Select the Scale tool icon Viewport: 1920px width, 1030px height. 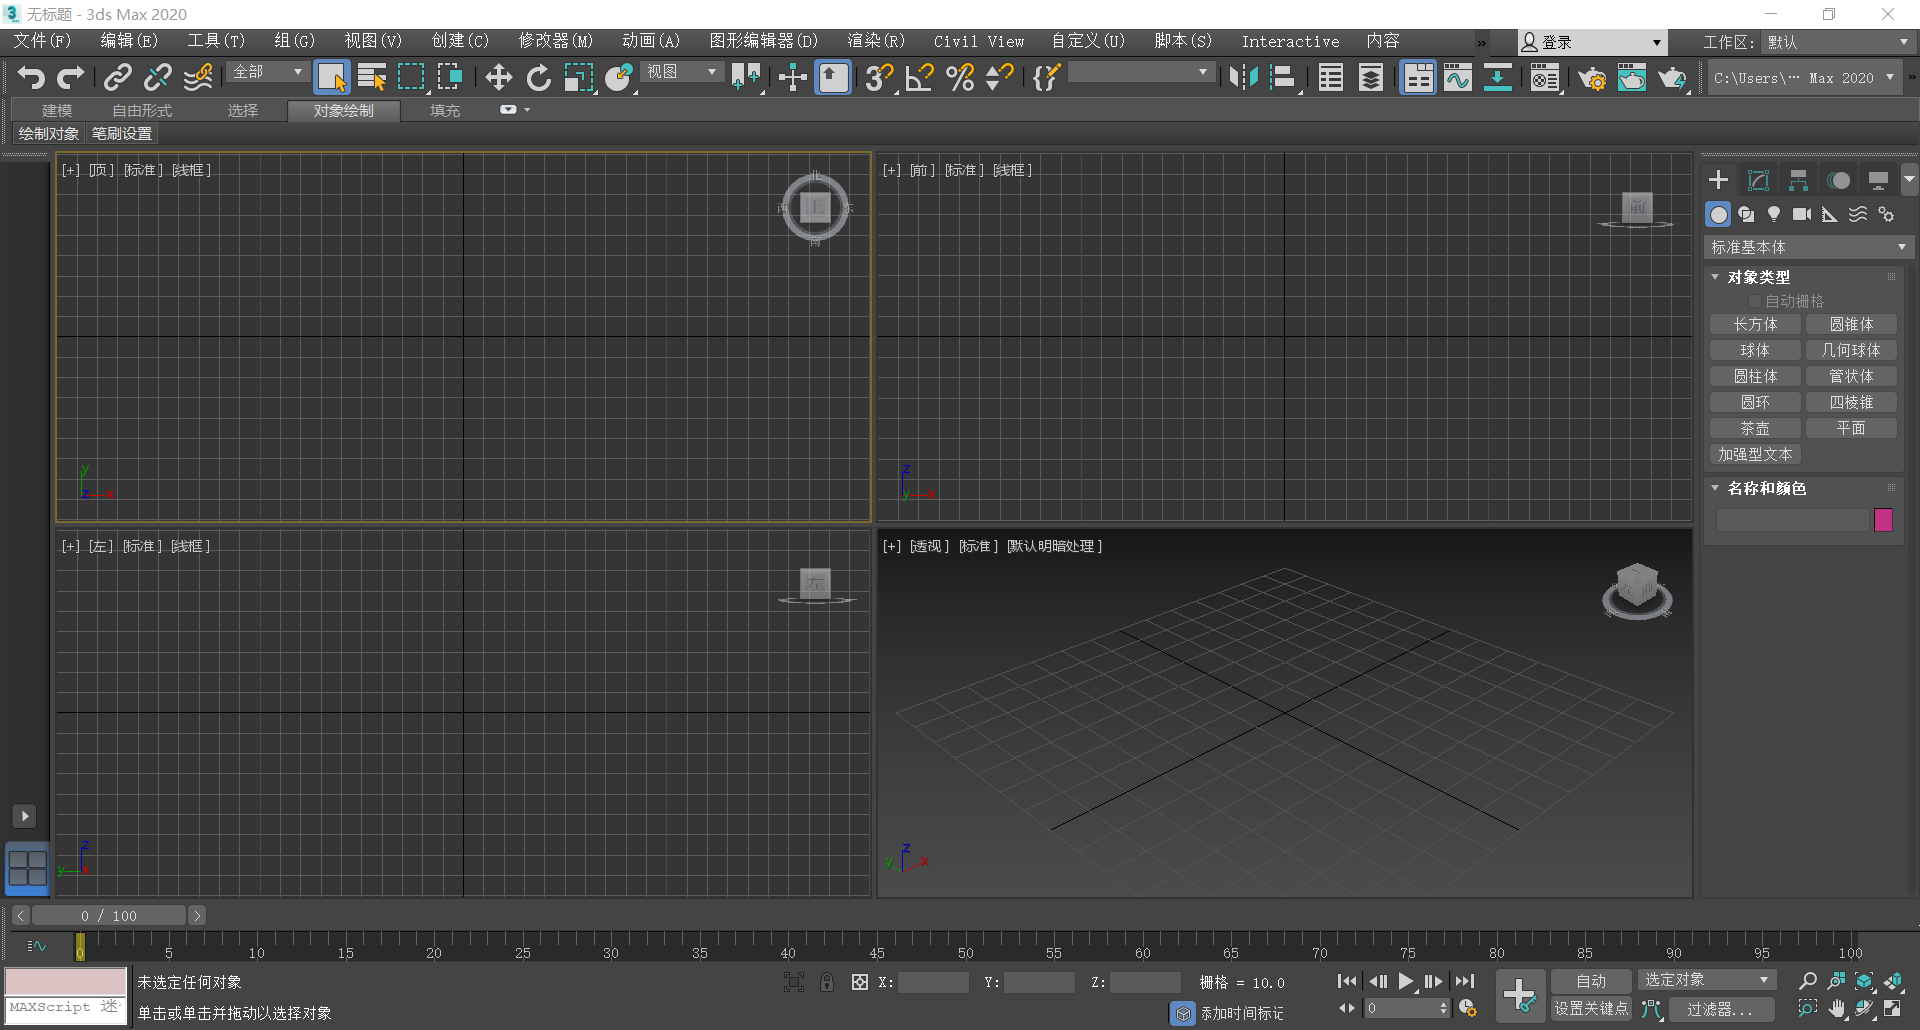[x=579, y=77]
